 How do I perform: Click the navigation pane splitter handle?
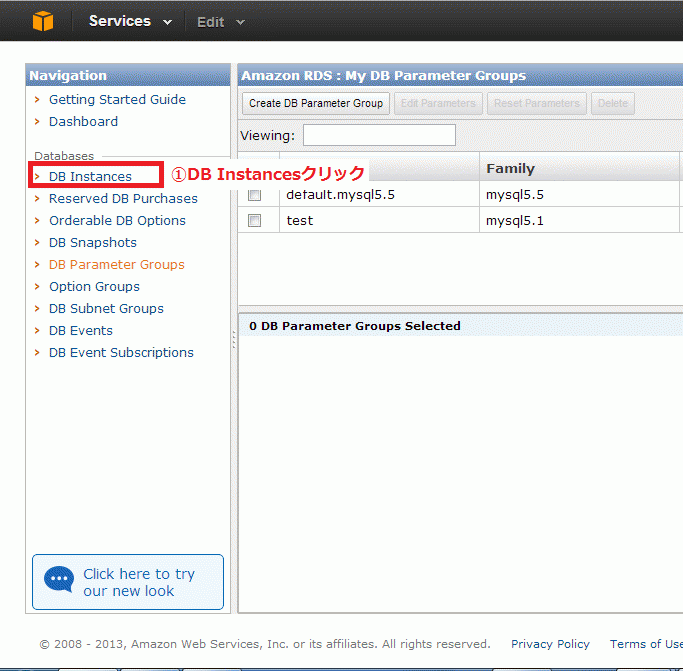pos(234,339)
